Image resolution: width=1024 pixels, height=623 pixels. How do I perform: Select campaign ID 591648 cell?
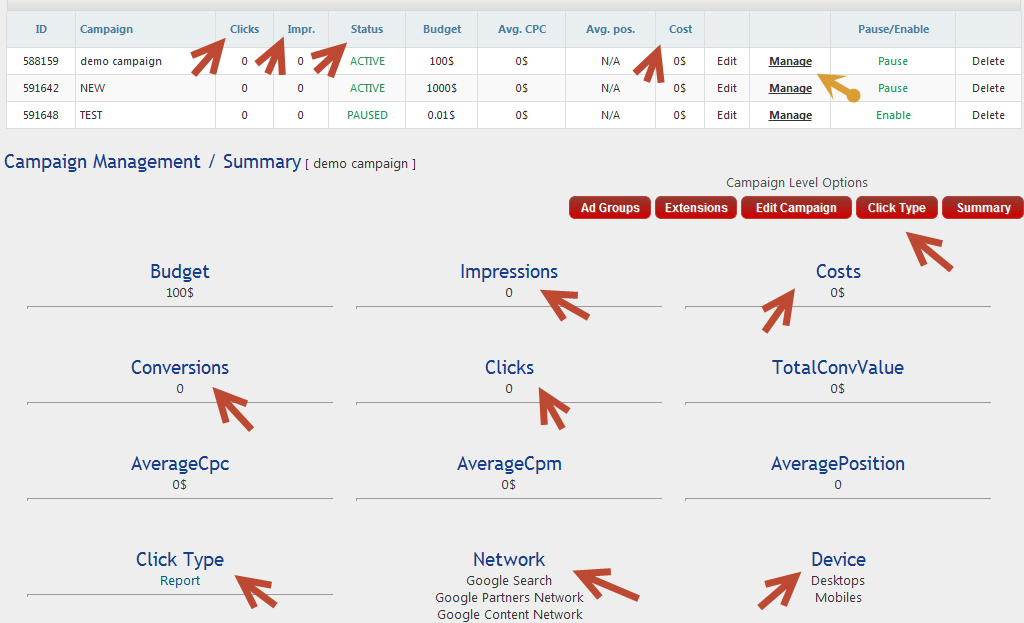click(x=40, y=115)
